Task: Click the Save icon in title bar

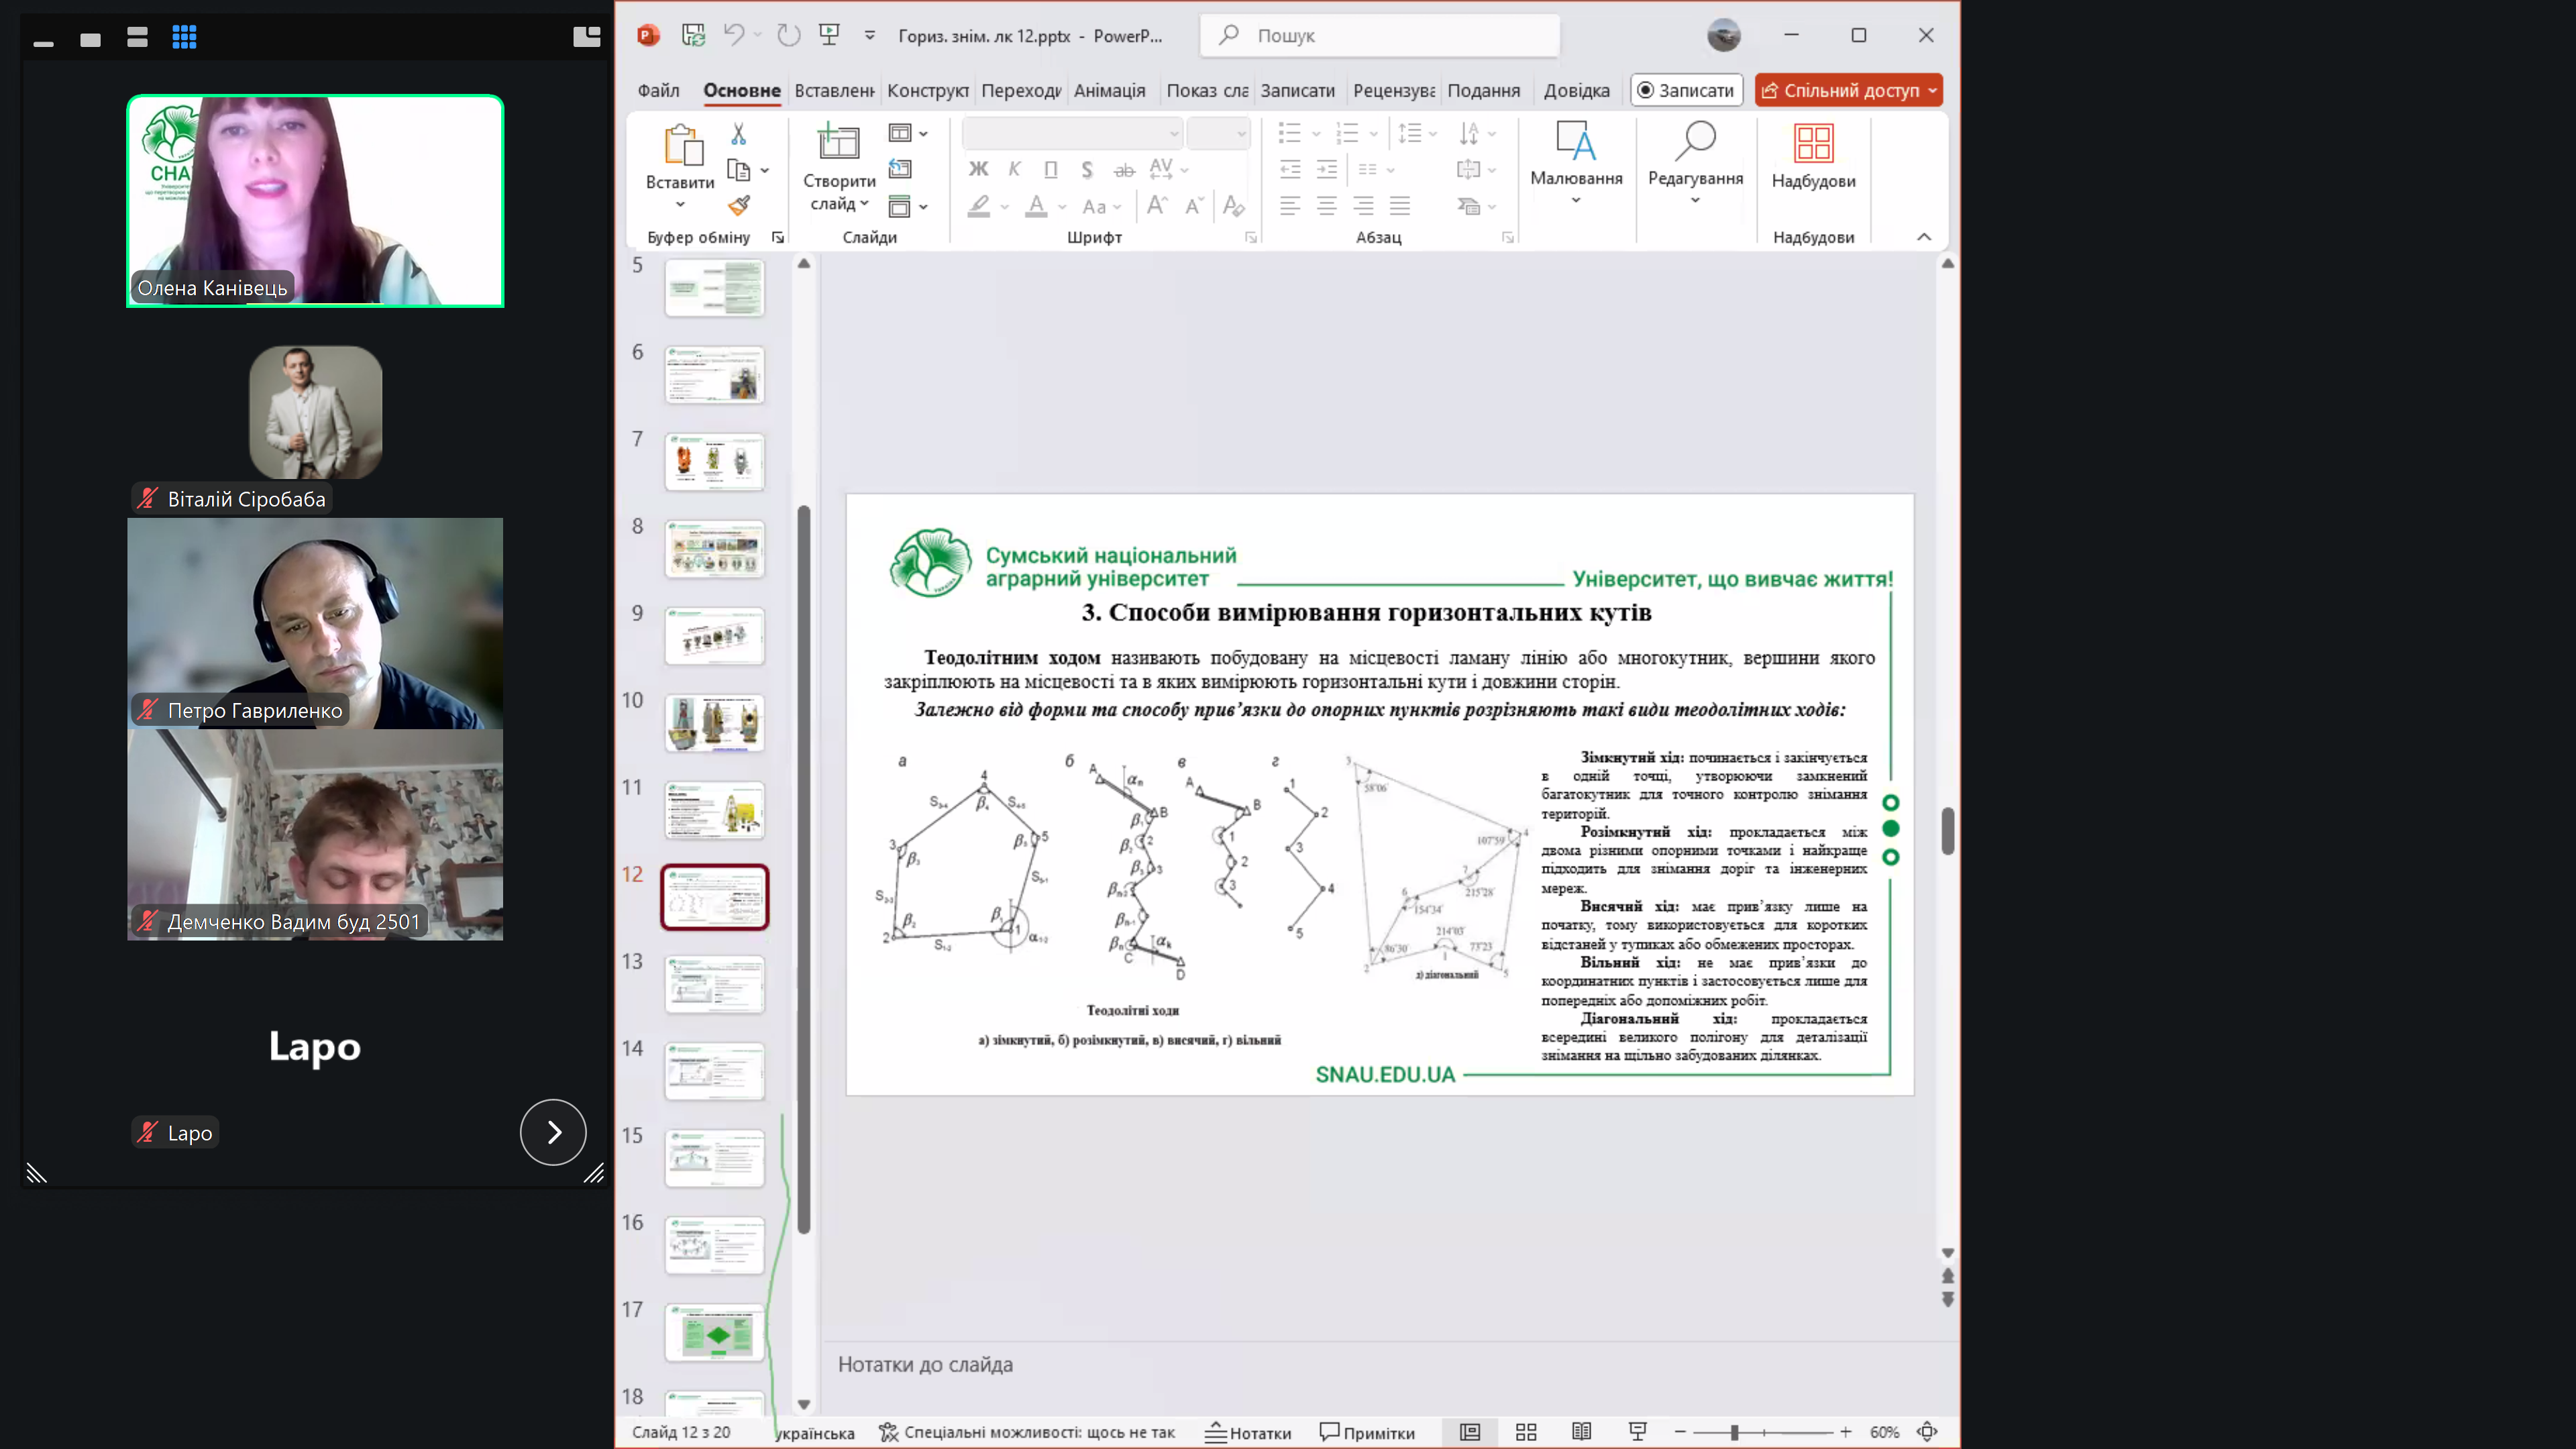Action: coord(693,35)
